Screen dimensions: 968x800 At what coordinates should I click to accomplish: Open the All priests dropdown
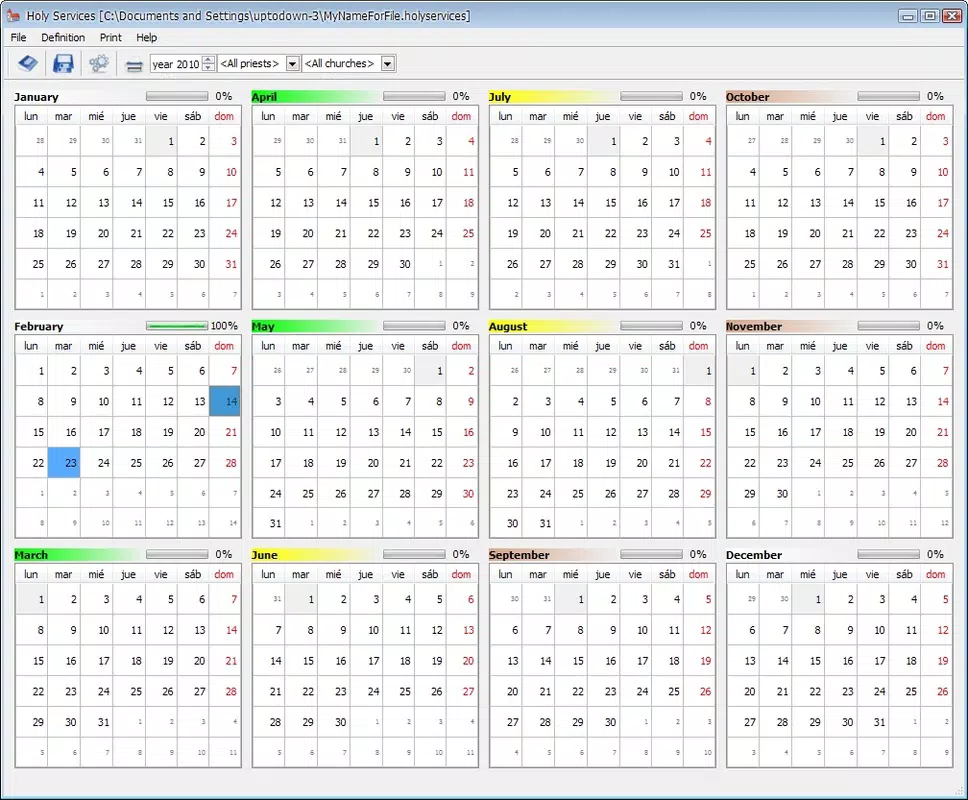(293, 64)
